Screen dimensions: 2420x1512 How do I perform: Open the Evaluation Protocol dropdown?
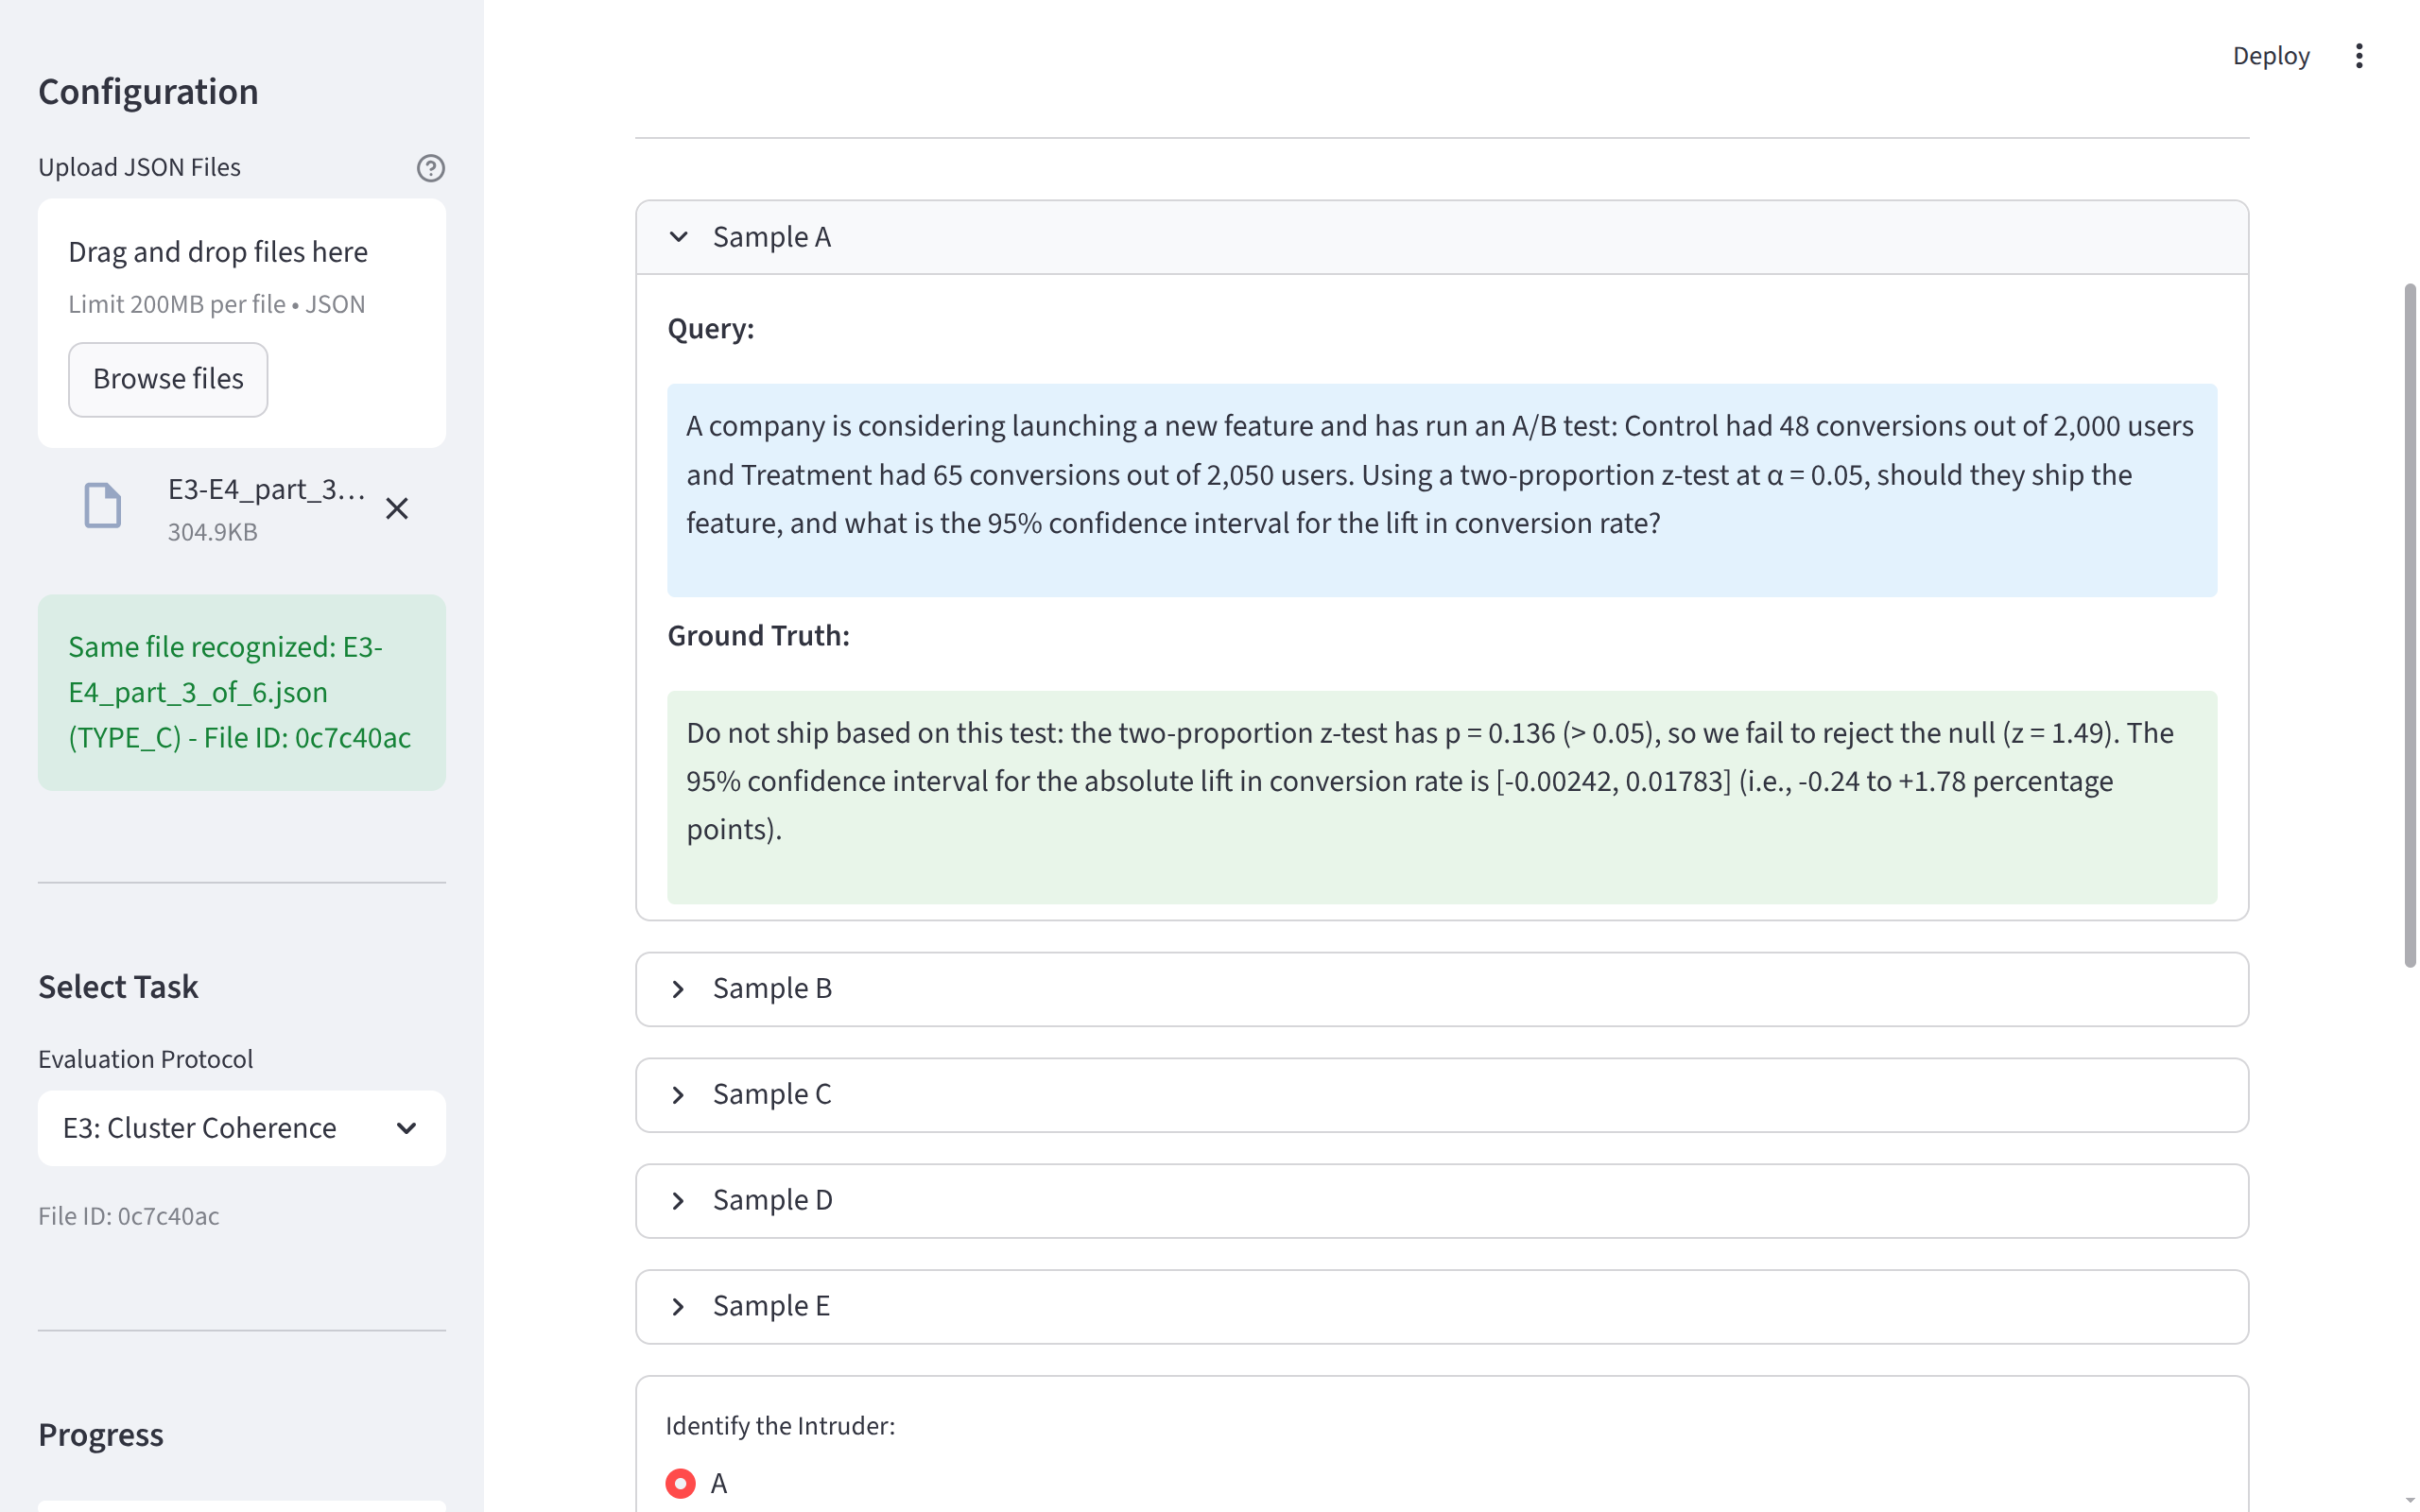(x=241, y=1128)
